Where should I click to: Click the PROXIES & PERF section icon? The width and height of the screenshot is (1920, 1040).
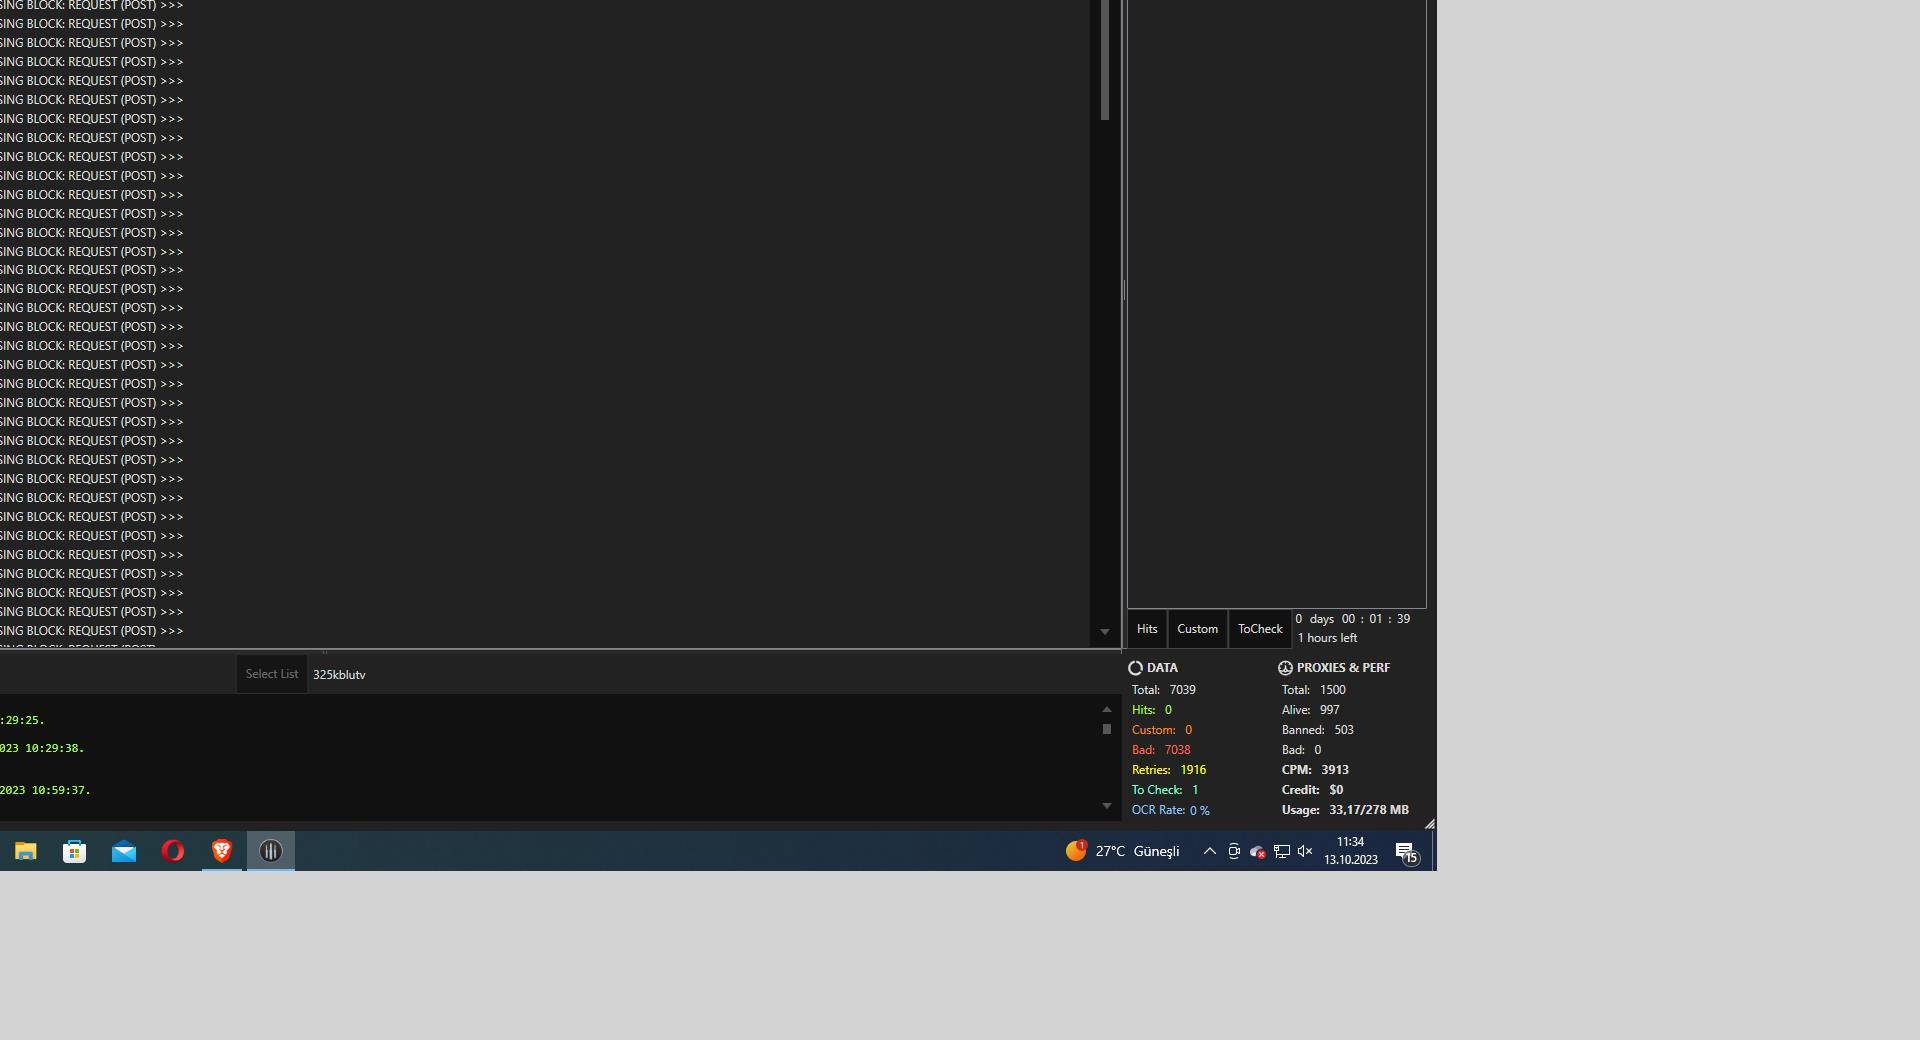(1285, 668)
